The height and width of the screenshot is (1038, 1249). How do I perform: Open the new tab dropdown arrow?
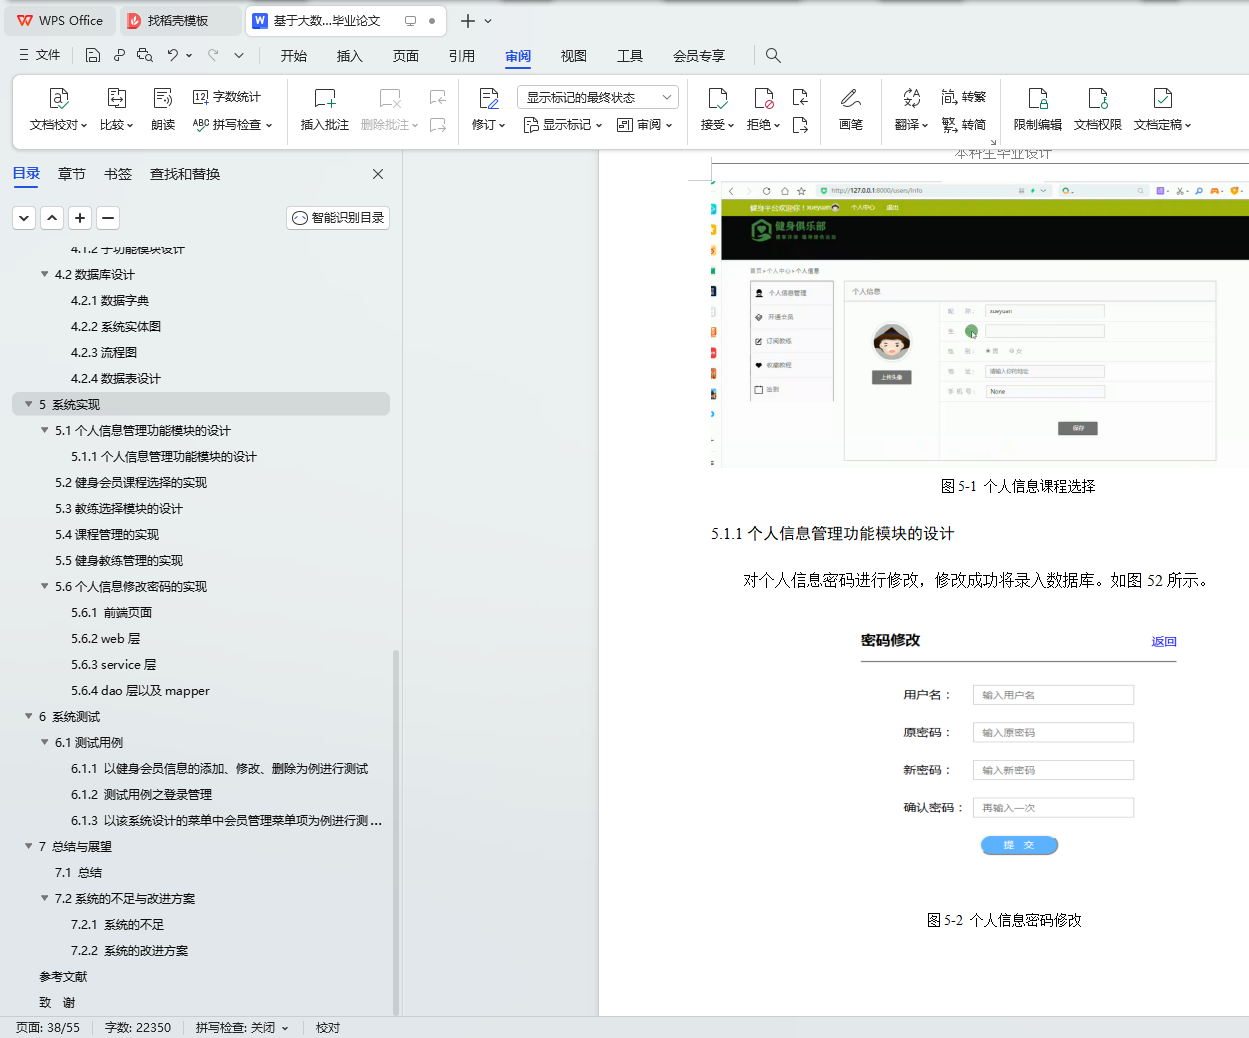[x=488, y=21]
